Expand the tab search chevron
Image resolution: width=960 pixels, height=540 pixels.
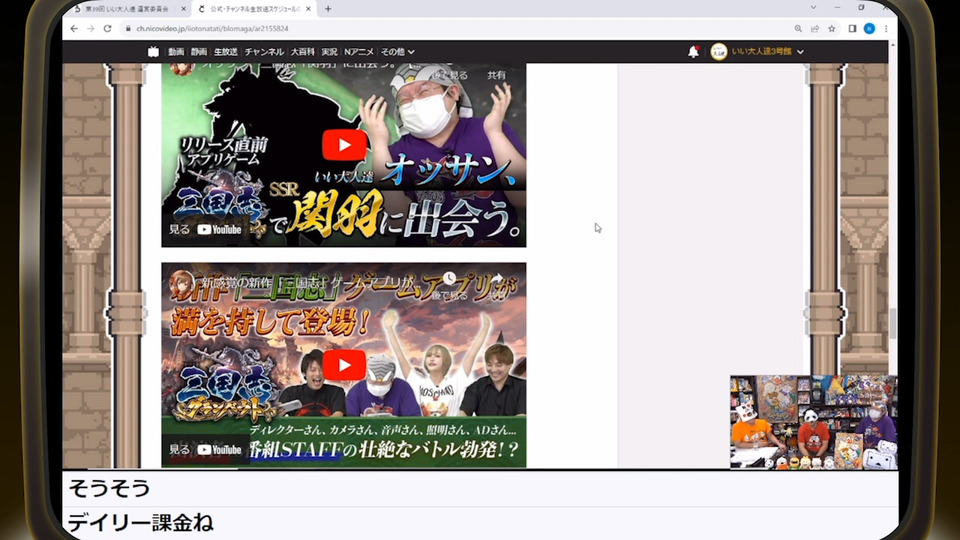[813, 8]
